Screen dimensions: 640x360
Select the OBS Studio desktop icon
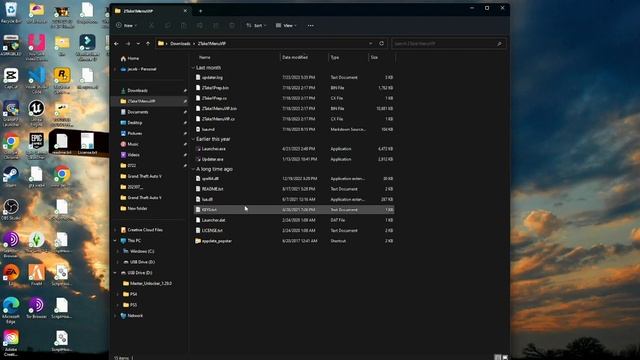tap(11, 210)
